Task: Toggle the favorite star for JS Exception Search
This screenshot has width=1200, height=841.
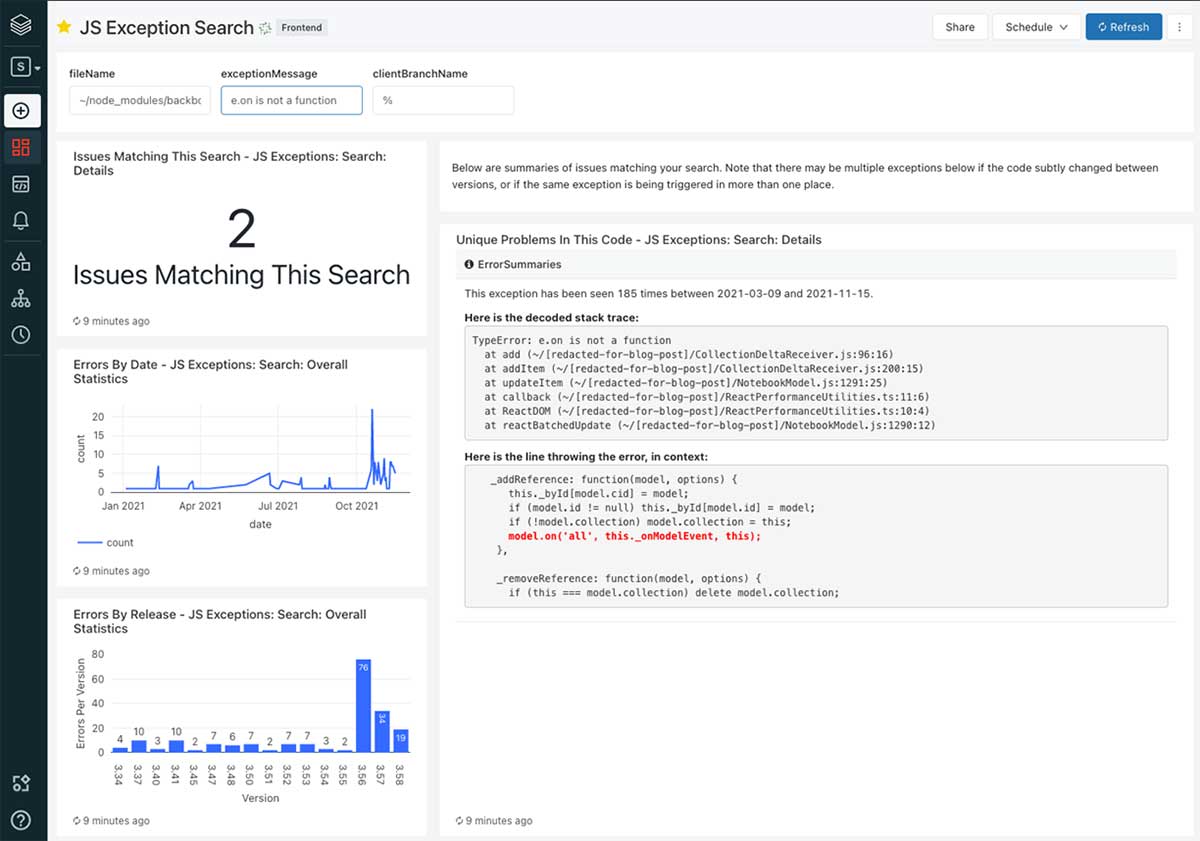Action: point(64,27)
